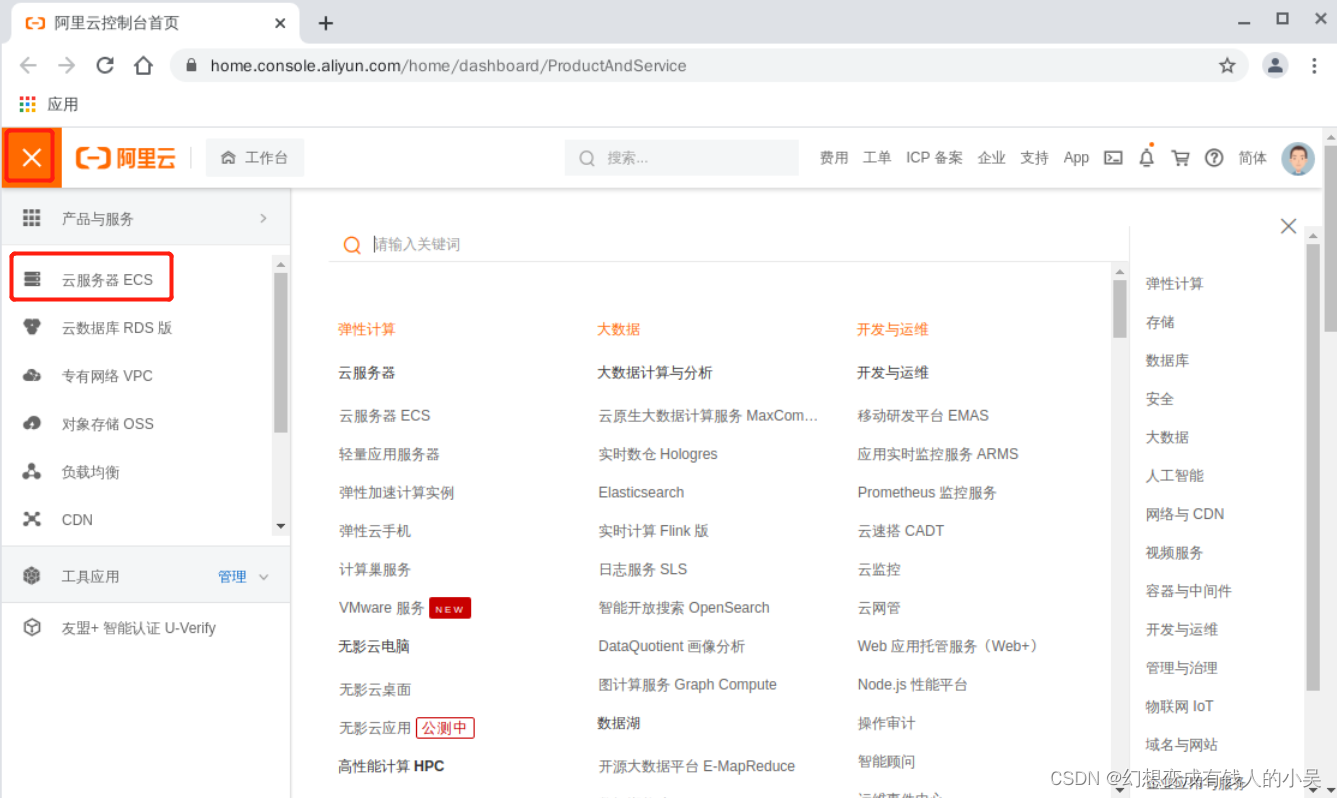Viewport: 1337px width, 798px height.
Task: Open Prometheus 监控服务 link
Action: (x=927, y=492)
